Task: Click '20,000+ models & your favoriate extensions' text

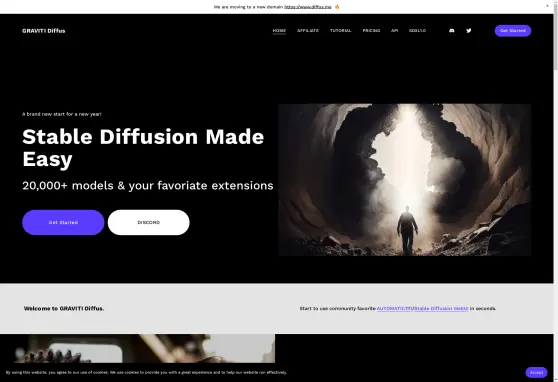Action: coord(148,186)
